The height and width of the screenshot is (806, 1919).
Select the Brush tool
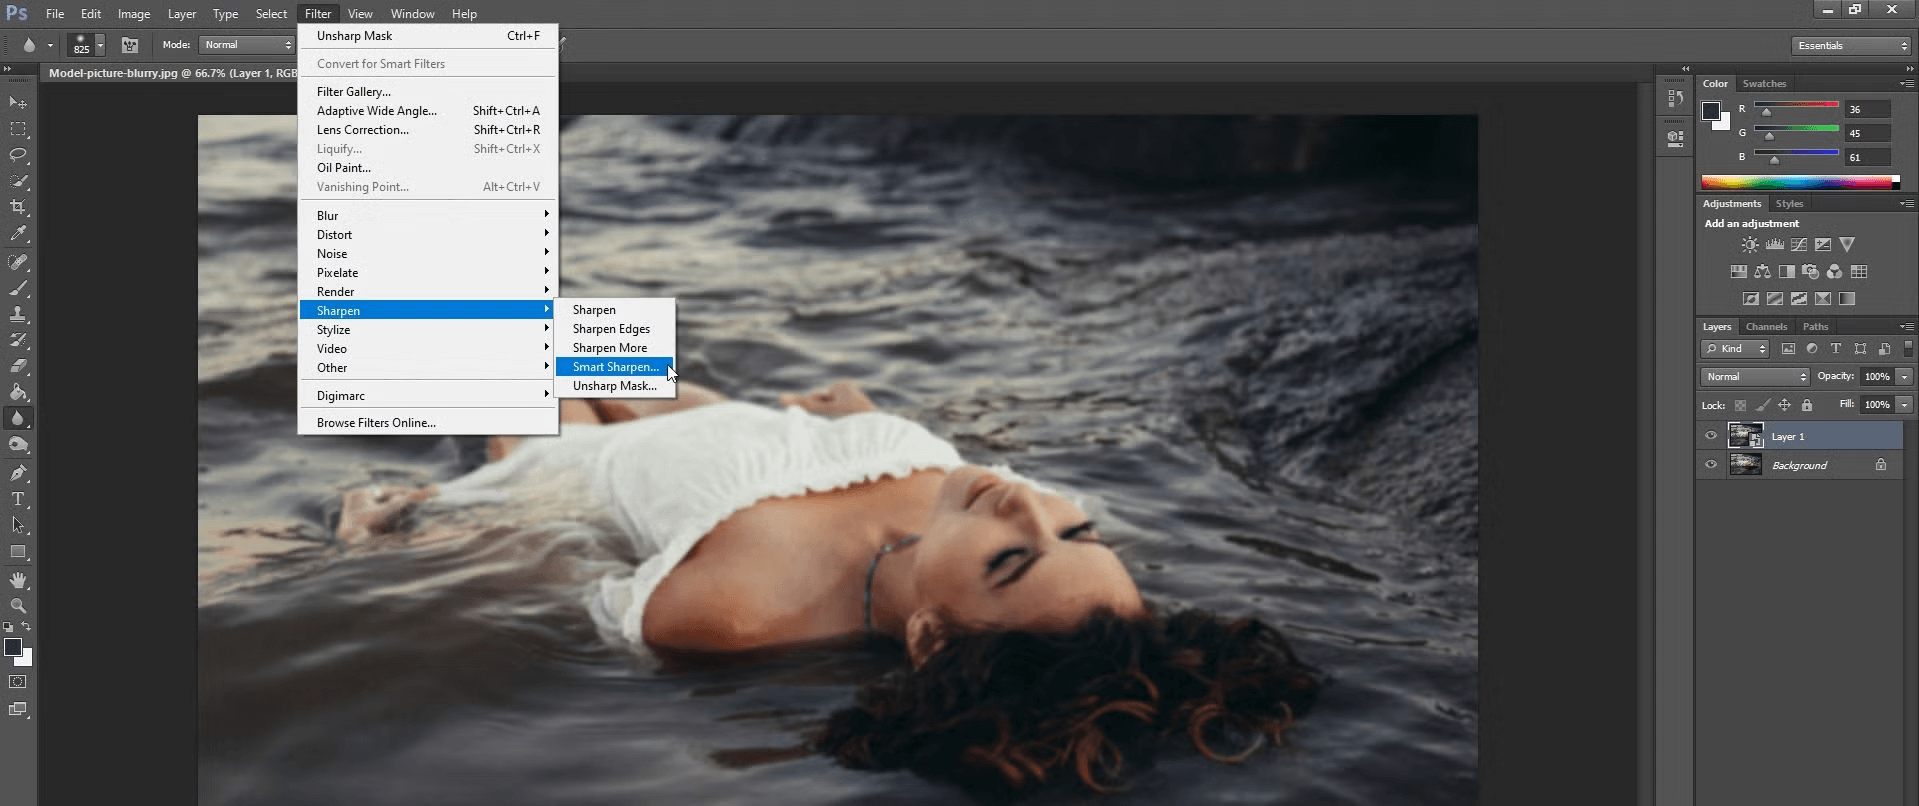(18, 288)
